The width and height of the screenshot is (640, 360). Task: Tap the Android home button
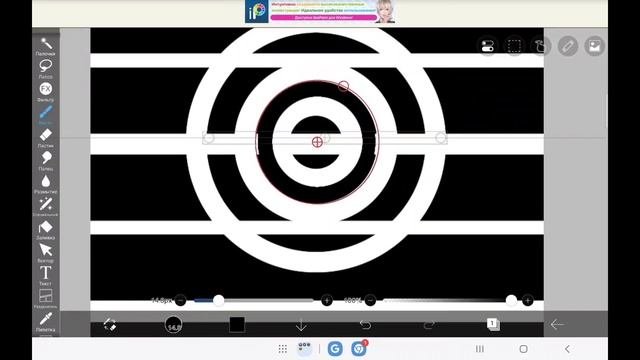click(523, 349)
